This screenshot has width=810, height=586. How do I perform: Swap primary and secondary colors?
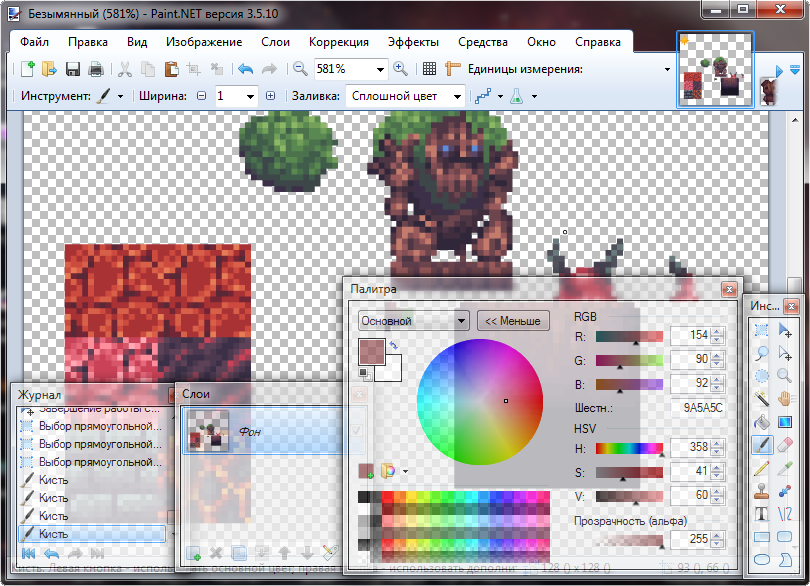click(x=394, y=345)
